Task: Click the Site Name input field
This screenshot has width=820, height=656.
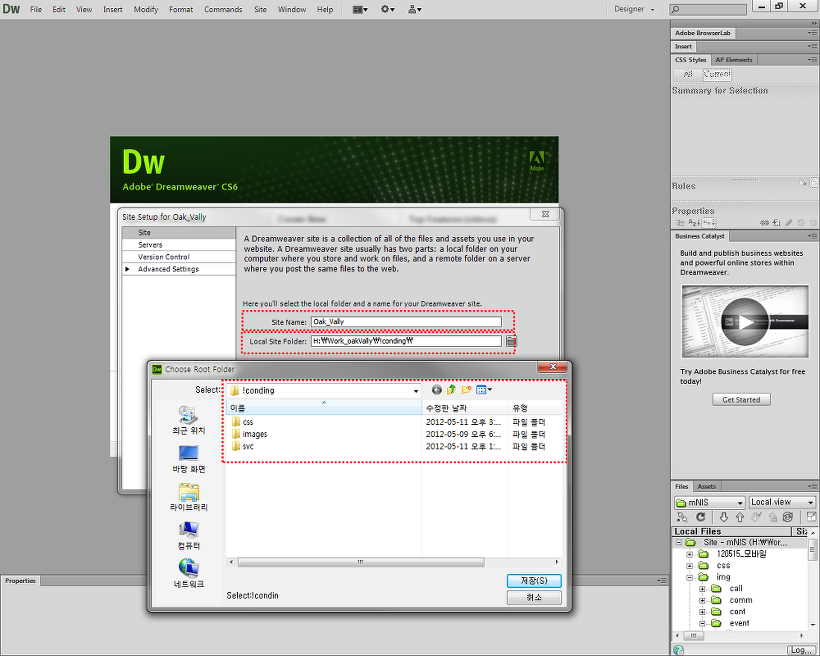Action: coord(406,322)
